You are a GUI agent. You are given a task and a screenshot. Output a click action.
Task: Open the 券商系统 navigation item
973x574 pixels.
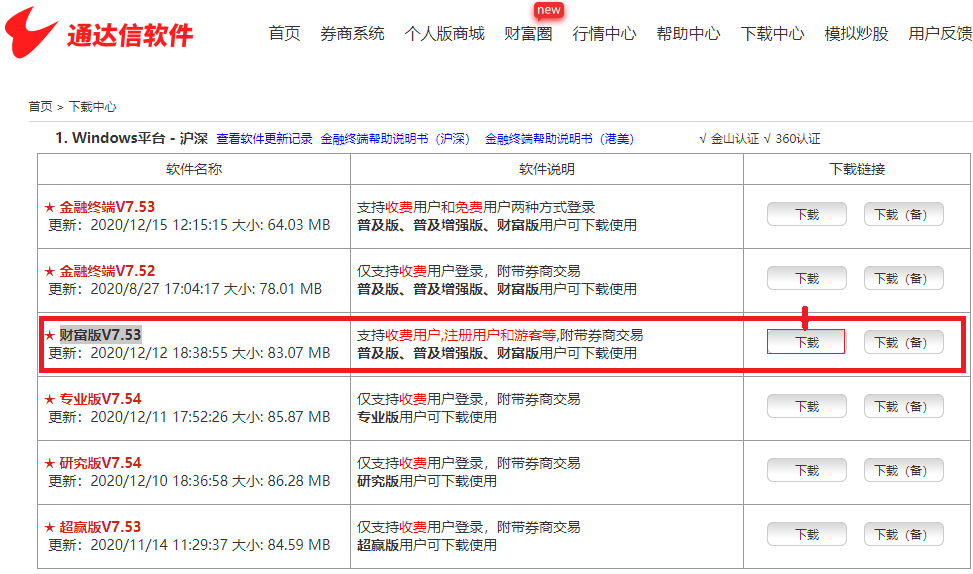click(x=352, y=34)
